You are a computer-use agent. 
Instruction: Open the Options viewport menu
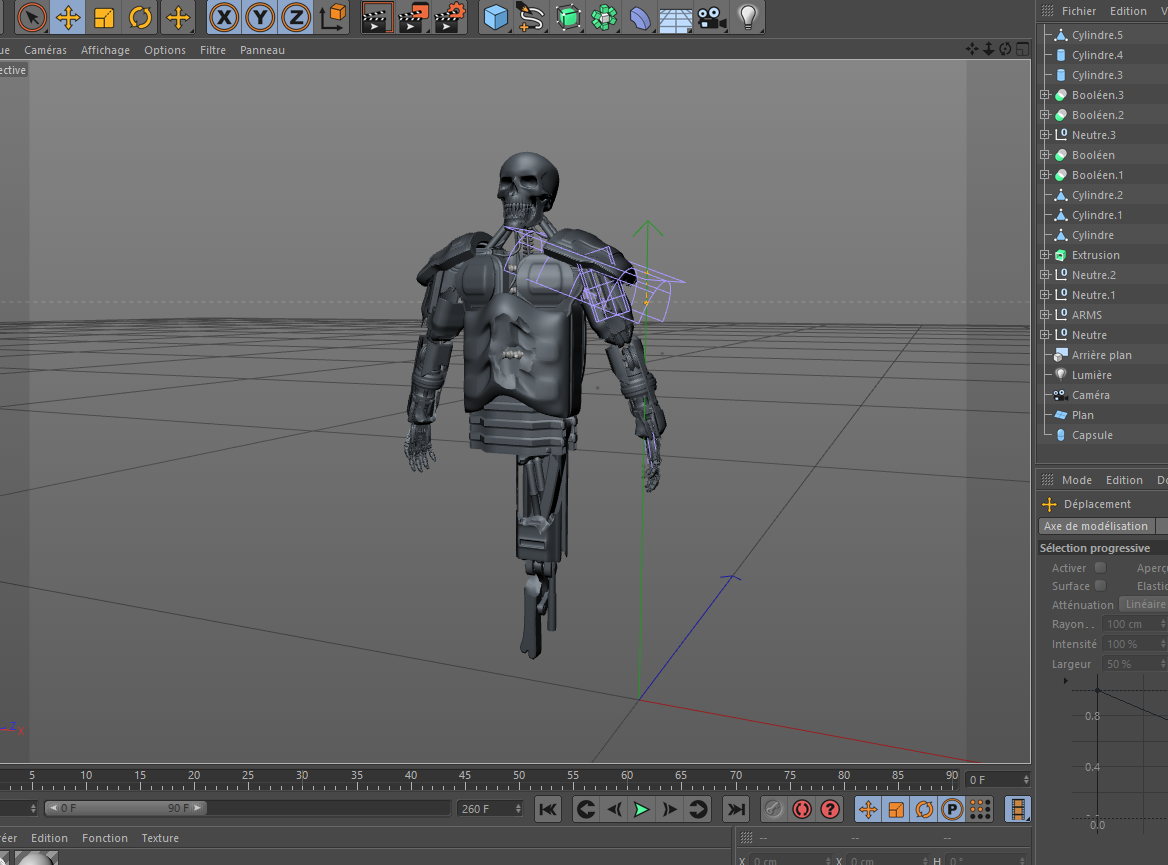pyautogui.click(x=165, y=50)
